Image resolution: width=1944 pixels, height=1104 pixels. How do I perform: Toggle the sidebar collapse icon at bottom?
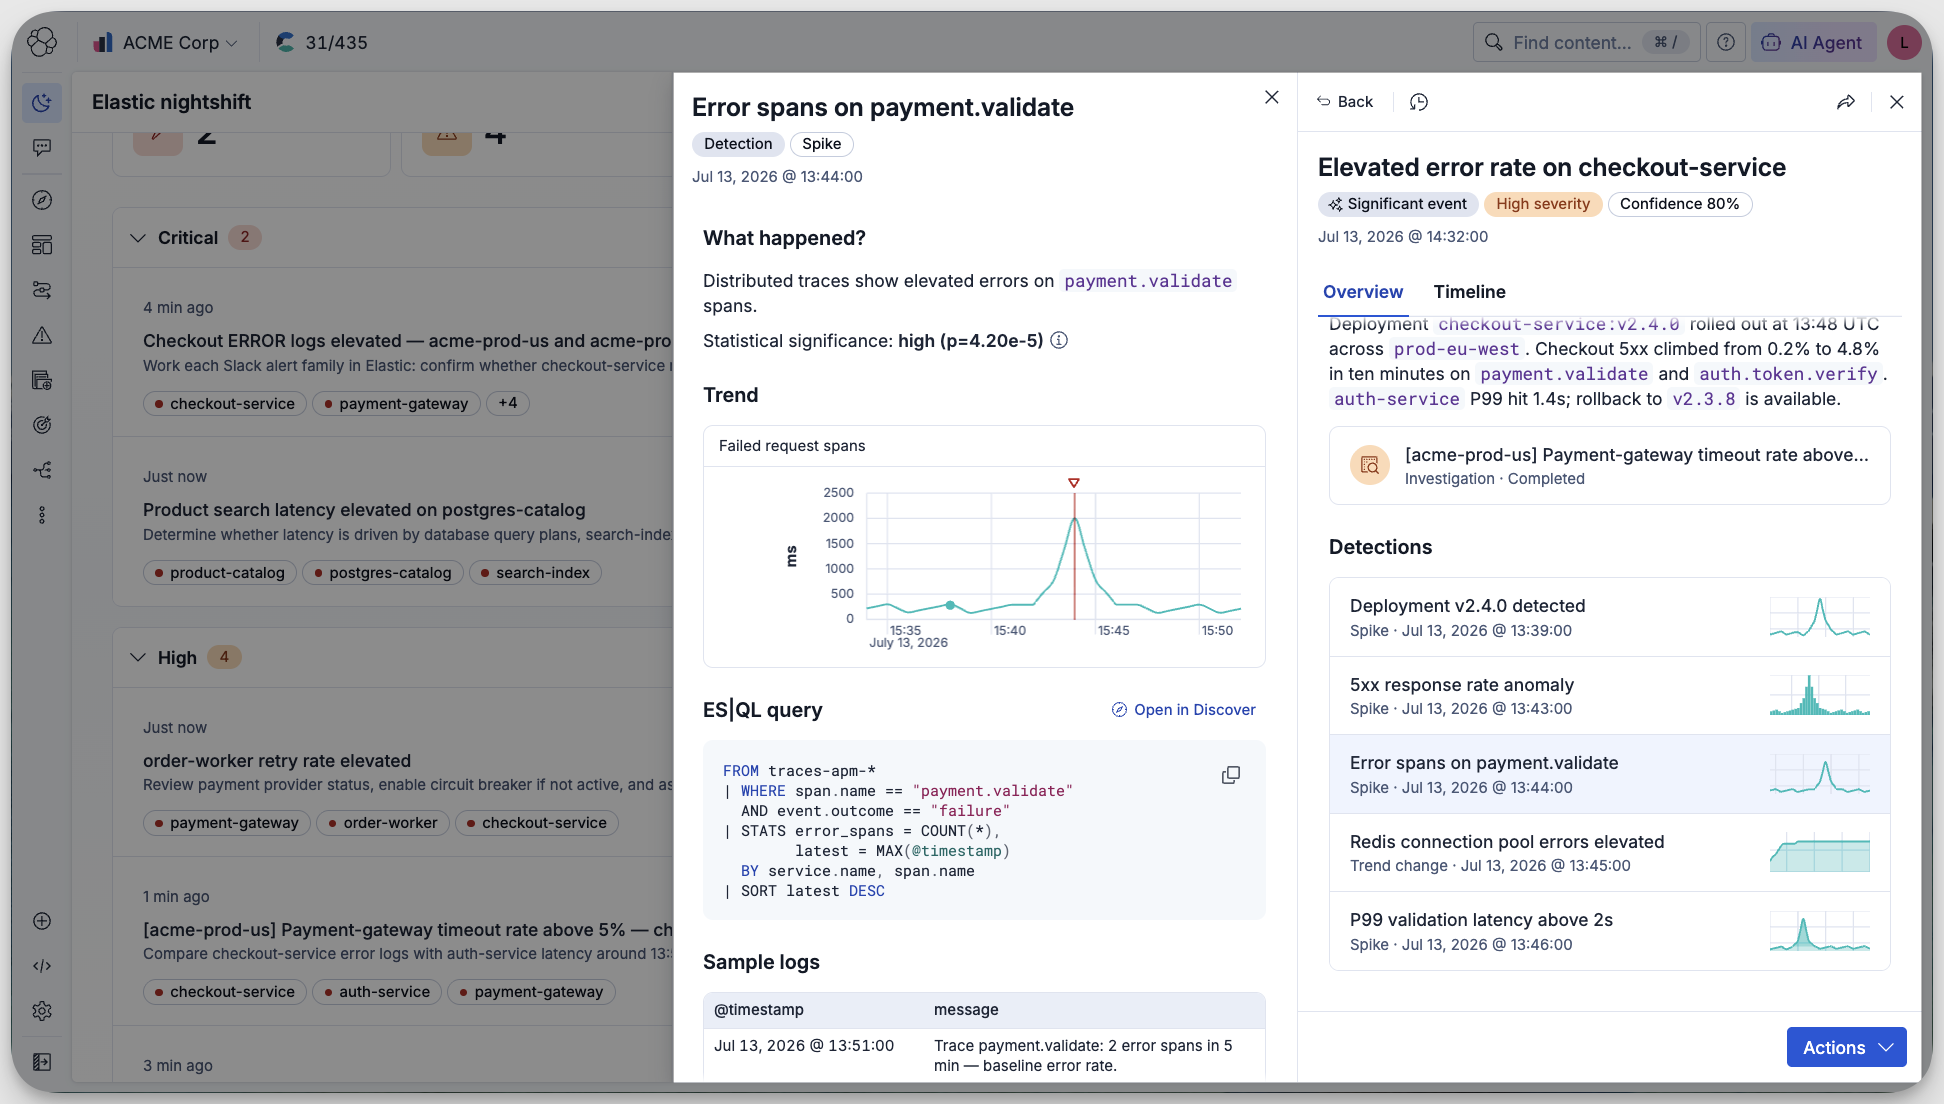click(x=42, y=1062)
